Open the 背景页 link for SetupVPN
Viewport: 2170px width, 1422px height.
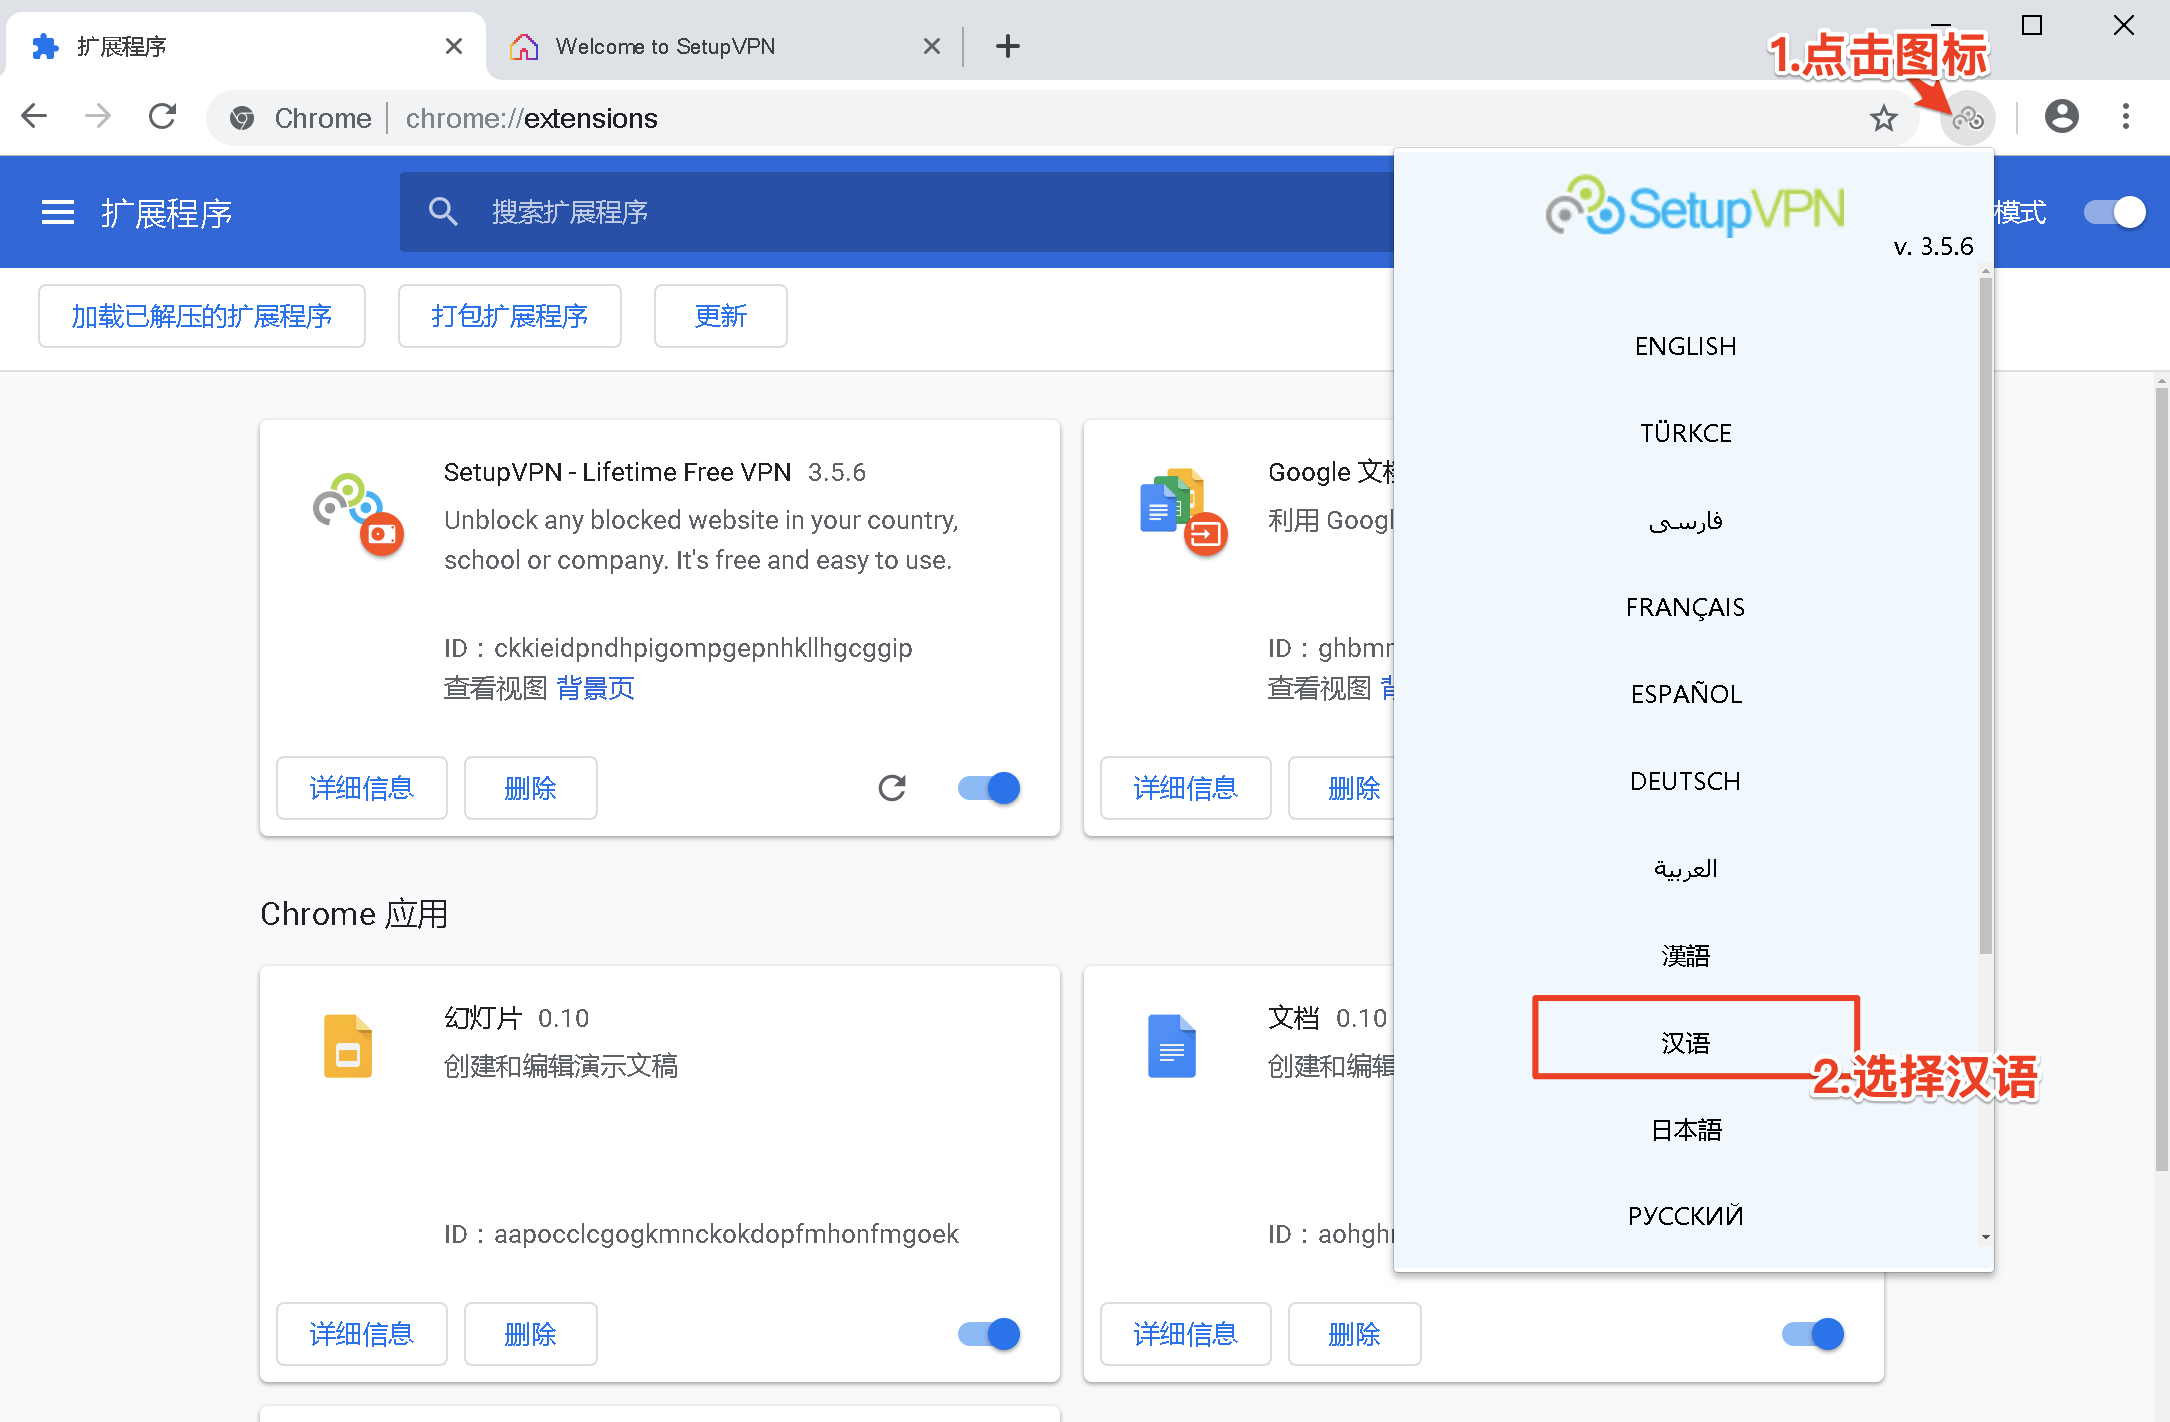595,688
